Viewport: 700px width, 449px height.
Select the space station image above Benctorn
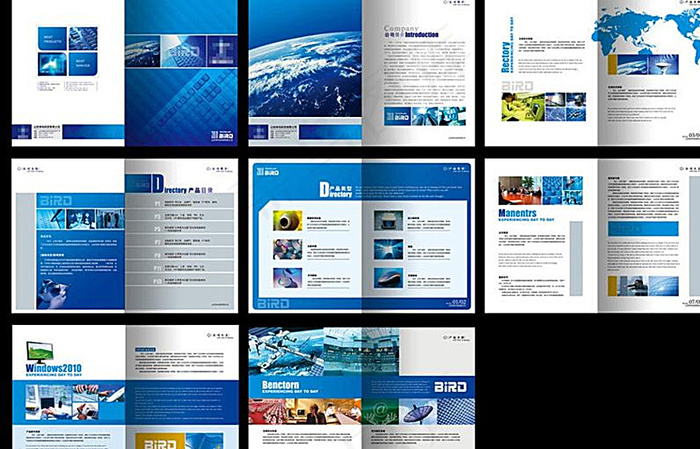coord(286,352)
